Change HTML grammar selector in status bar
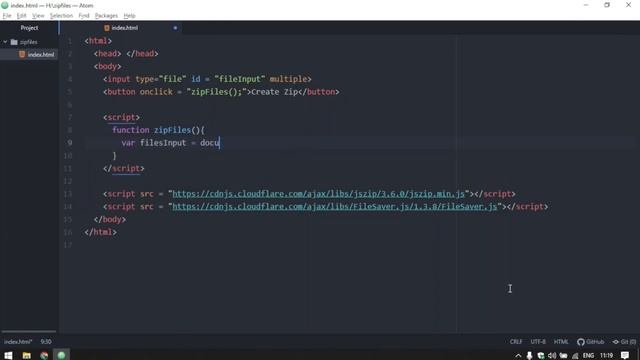The height and width of the screenshot is (360, 640). click(x=561, y=342)
